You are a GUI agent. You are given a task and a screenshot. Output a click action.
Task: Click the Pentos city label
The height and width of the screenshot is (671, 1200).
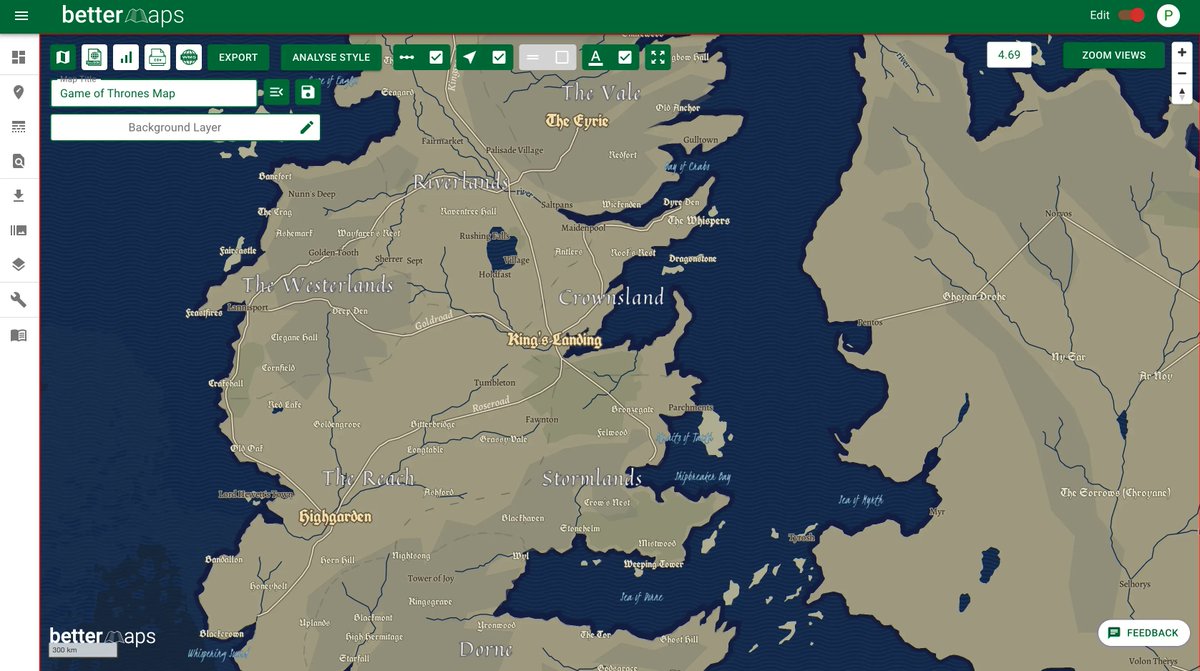point(870,323)
